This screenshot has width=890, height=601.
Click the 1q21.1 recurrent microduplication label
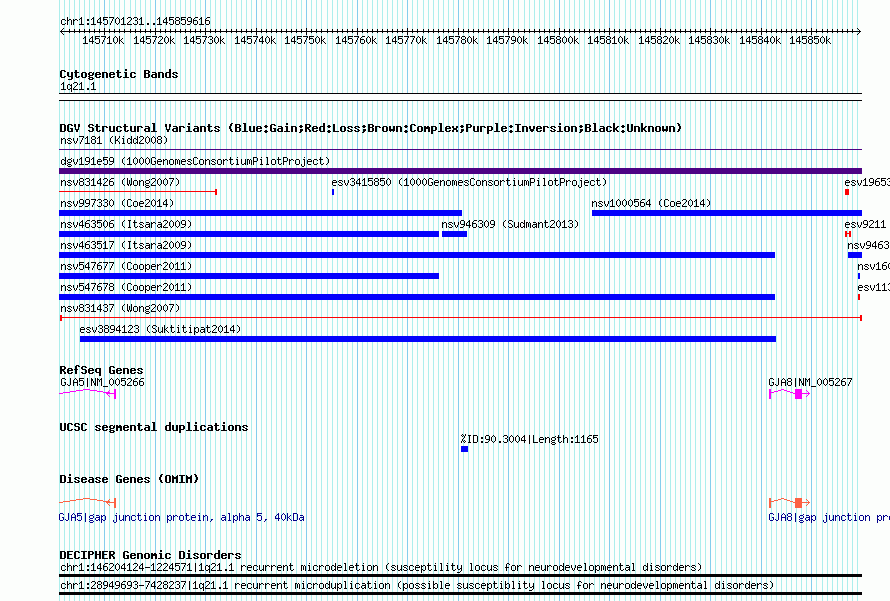tap(417, 585)
